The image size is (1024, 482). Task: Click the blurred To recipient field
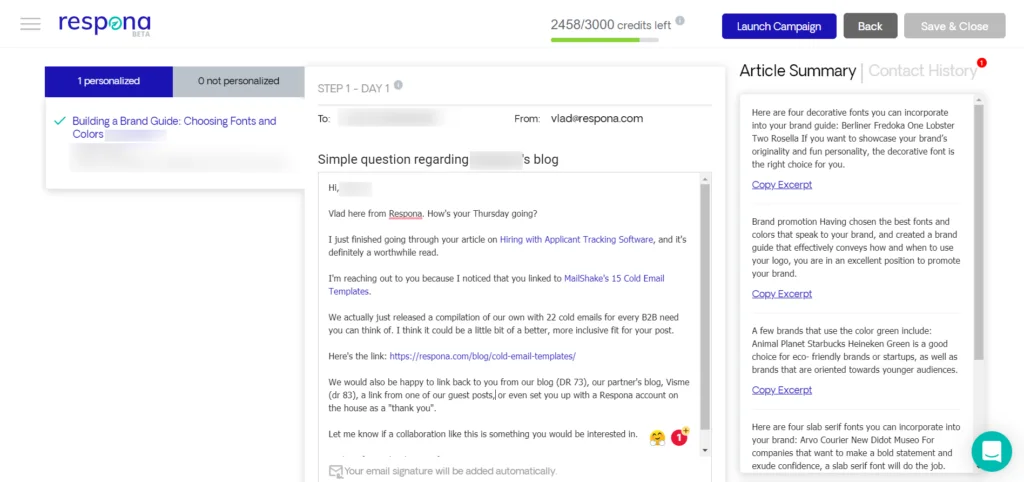[x=389, y=118]
